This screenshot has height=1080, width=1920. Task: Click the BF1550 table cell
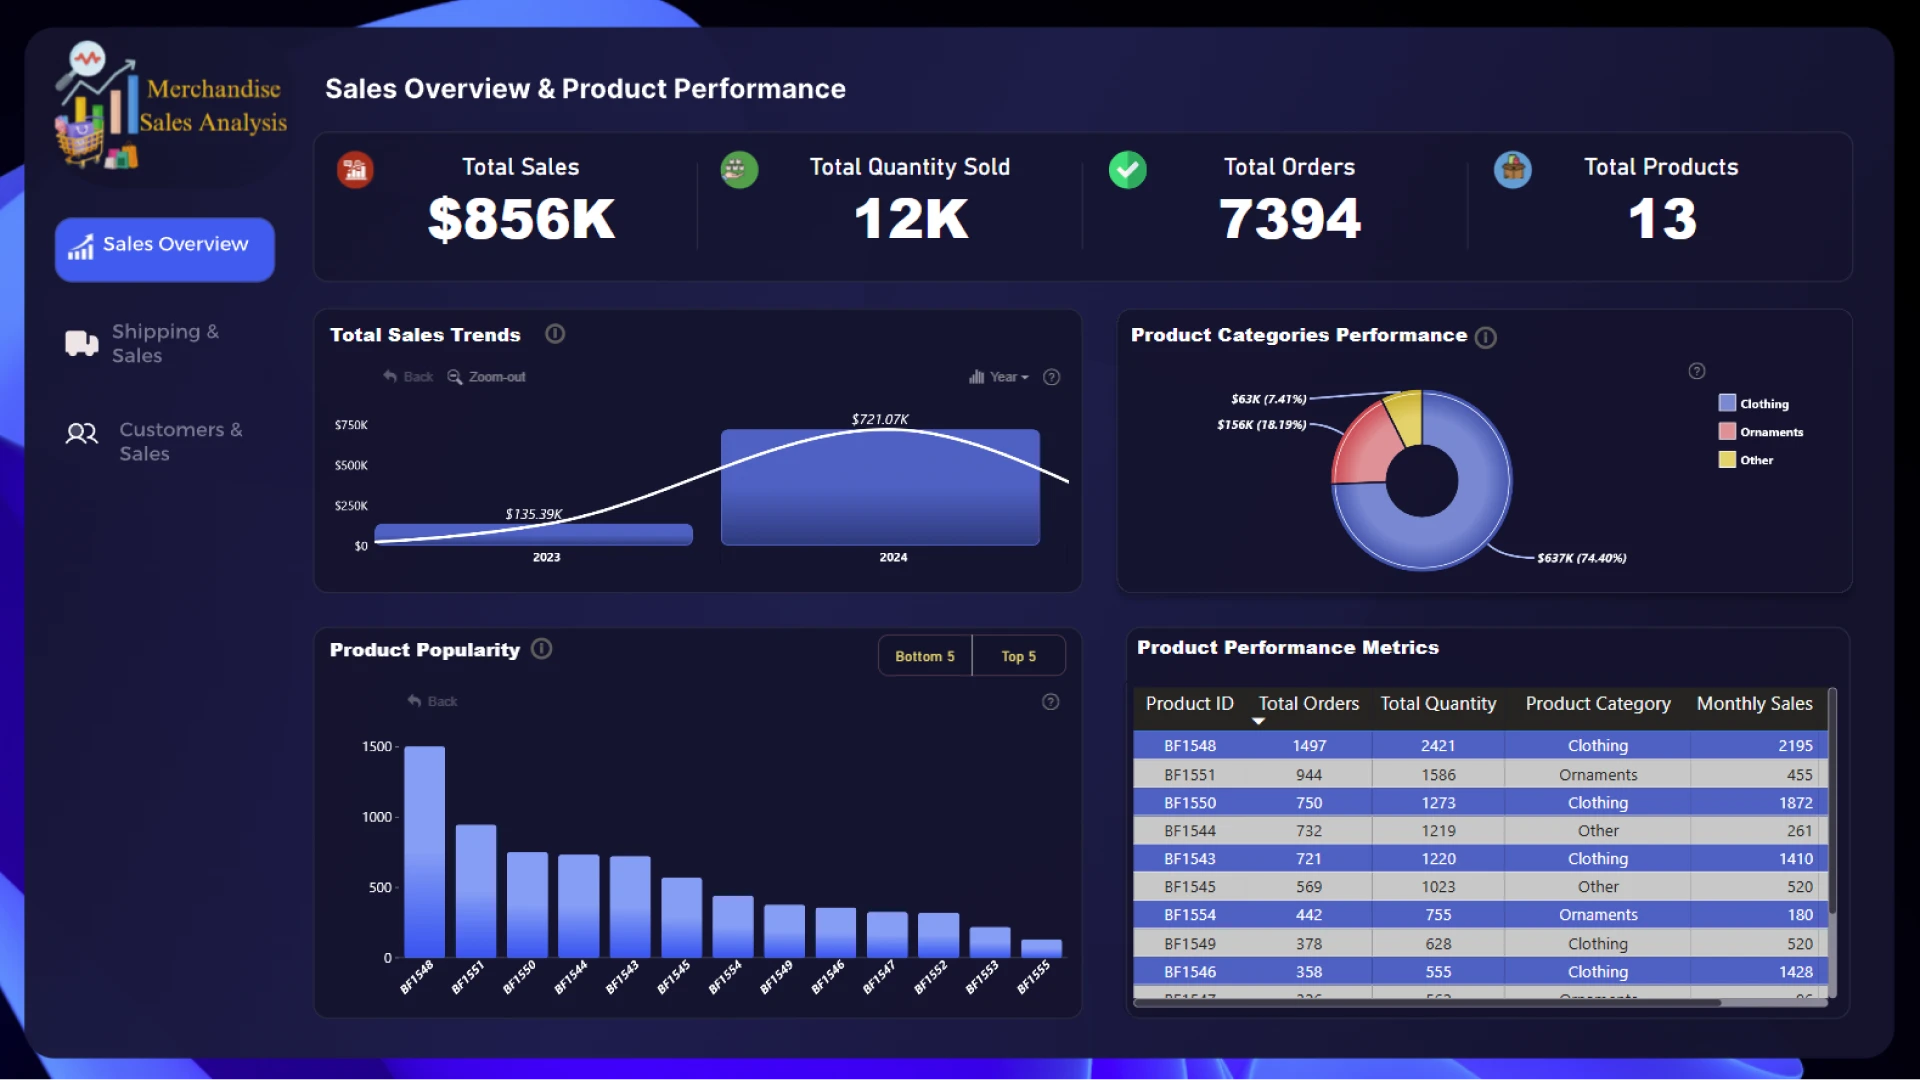pyautogui.click(x=1190, y=803)
